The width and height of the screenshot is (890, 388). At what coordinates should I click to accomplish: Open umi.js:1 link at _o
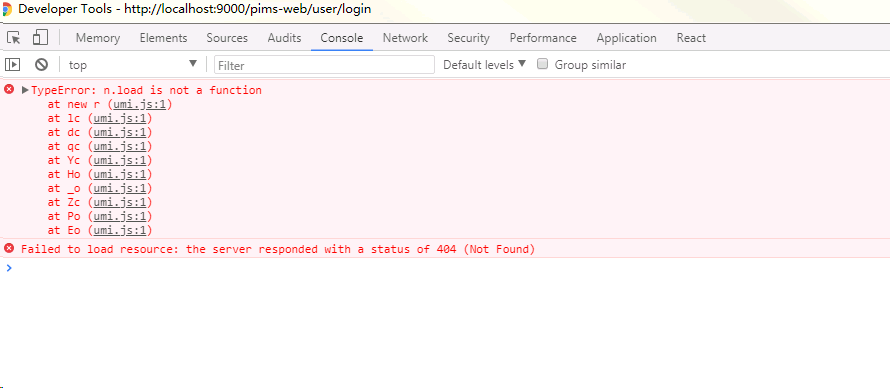[x=120, y=188]
